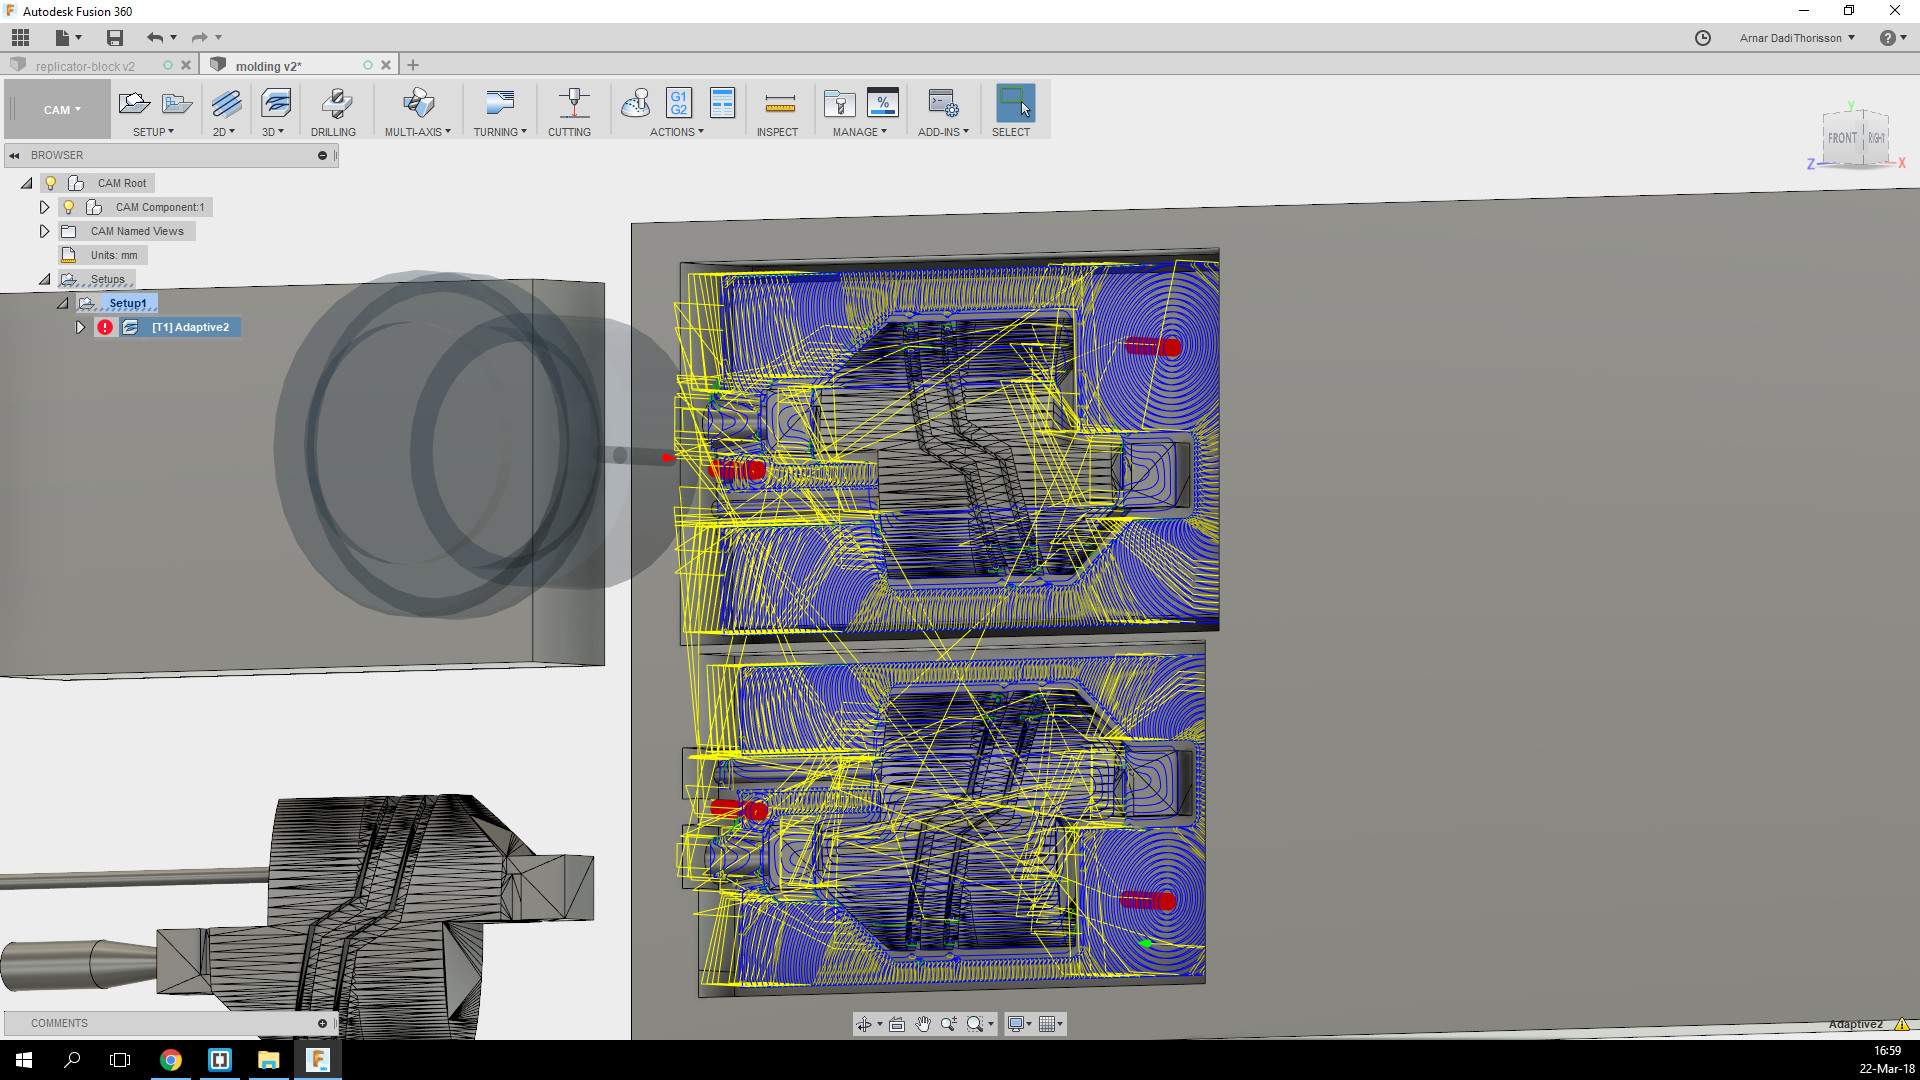The width and height of the screenshot is (1920, 1080).
Task: Switch to the replicator-block v2 tab
Action: pyautogui.click(x=85, y=66)
